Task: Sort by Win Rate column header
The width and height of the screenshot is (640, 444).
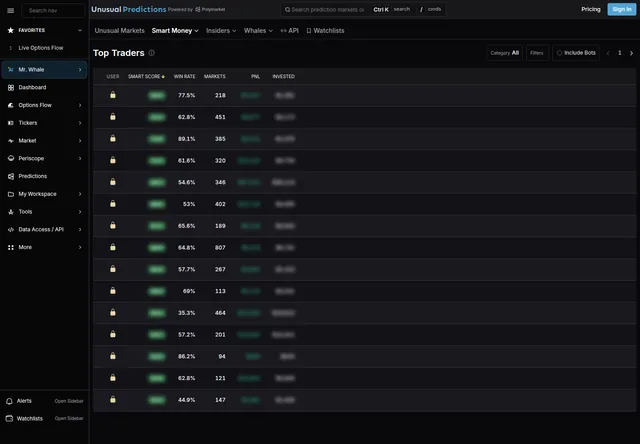Action: pyautogui.click(x=184, y=77)
